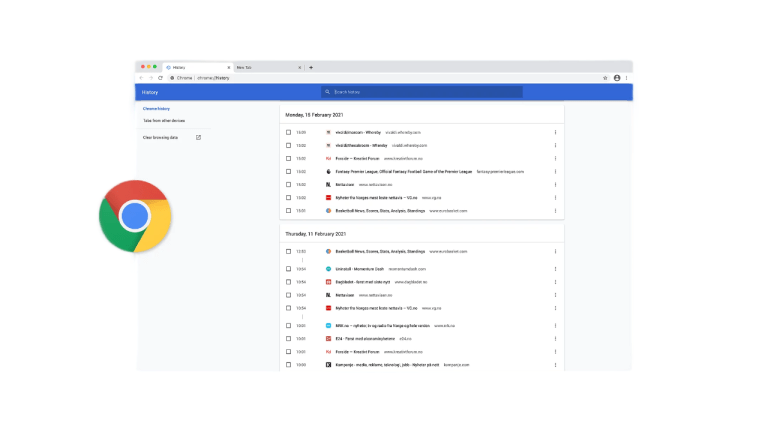This screenshot has width=768, height=432.
Task: Reload the History page
Action: click(160, 78)
